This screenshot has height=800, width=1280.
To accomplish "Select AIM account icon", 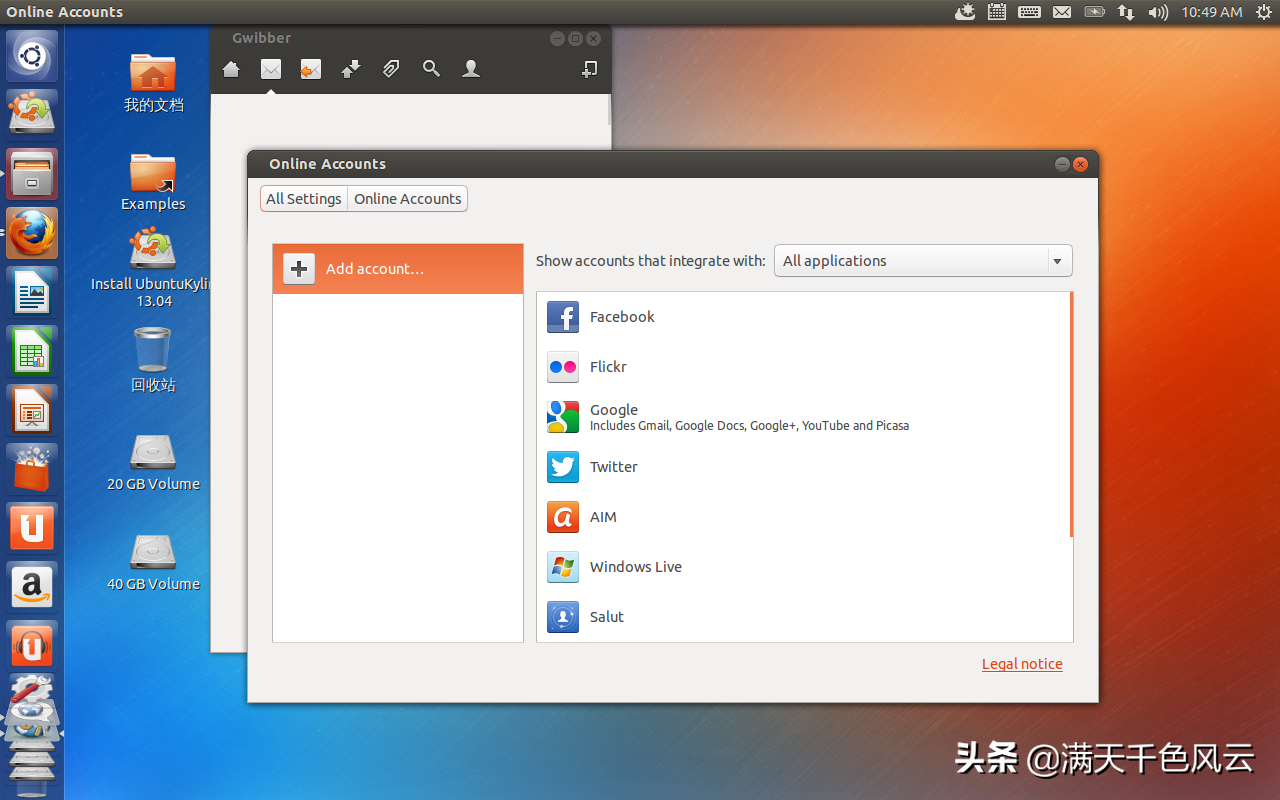I will point(563,517).
